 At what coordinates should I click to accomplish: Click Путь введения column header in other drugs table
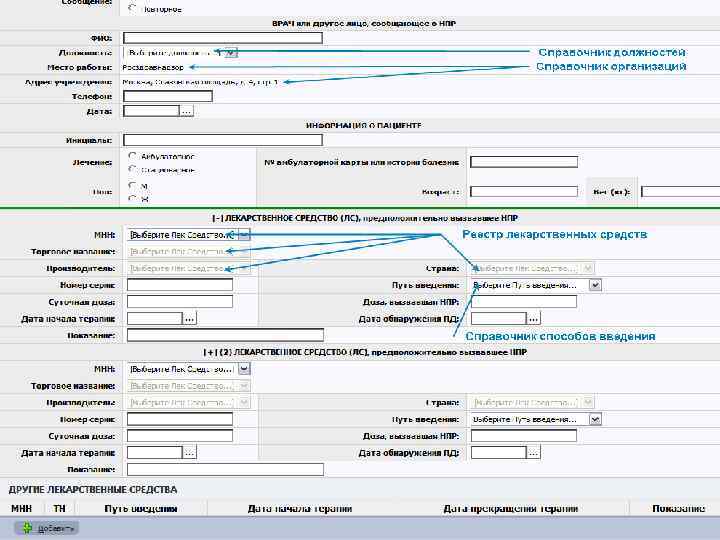(x=141, y=509)
